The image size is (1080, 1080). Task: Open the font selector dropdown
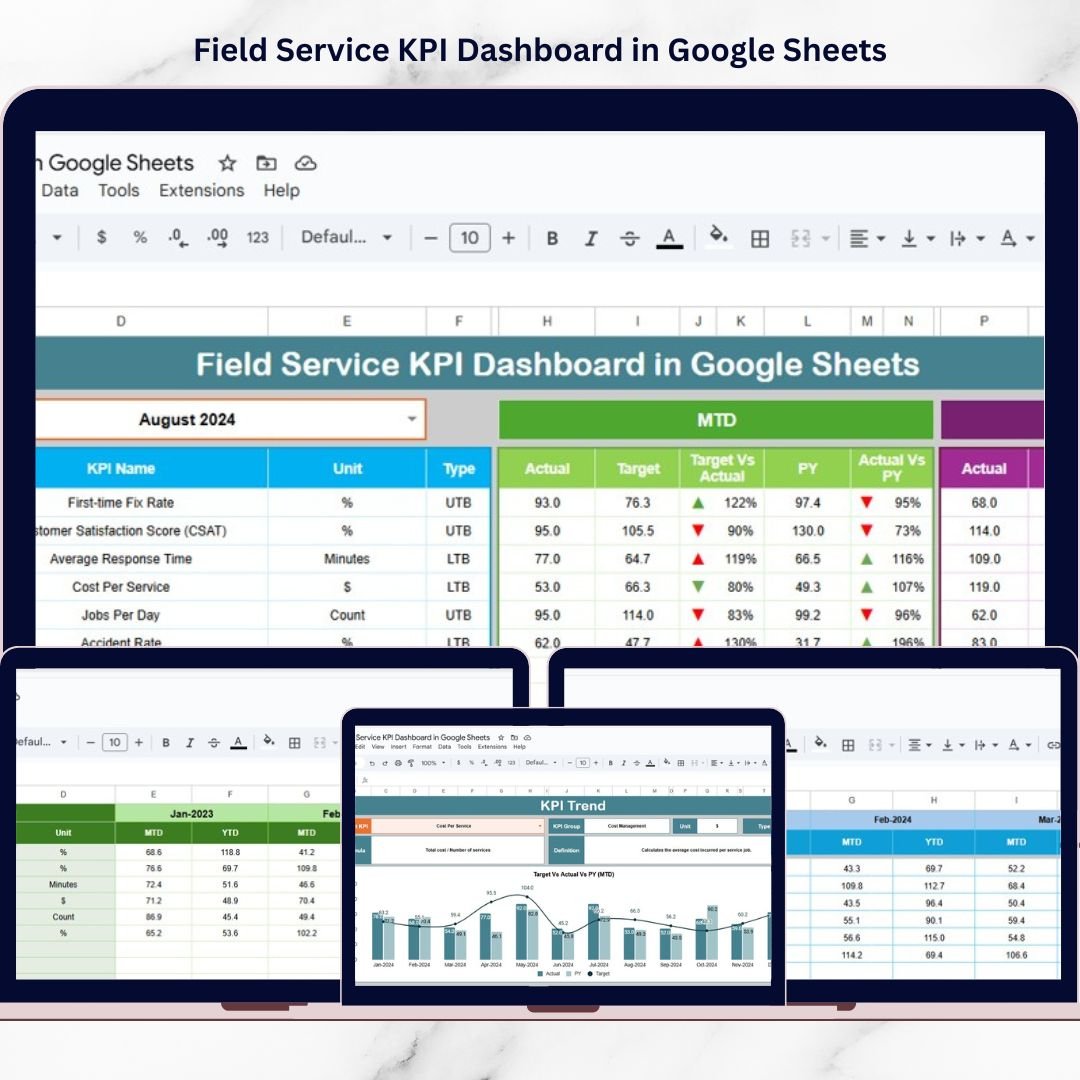tap(345, 238)
